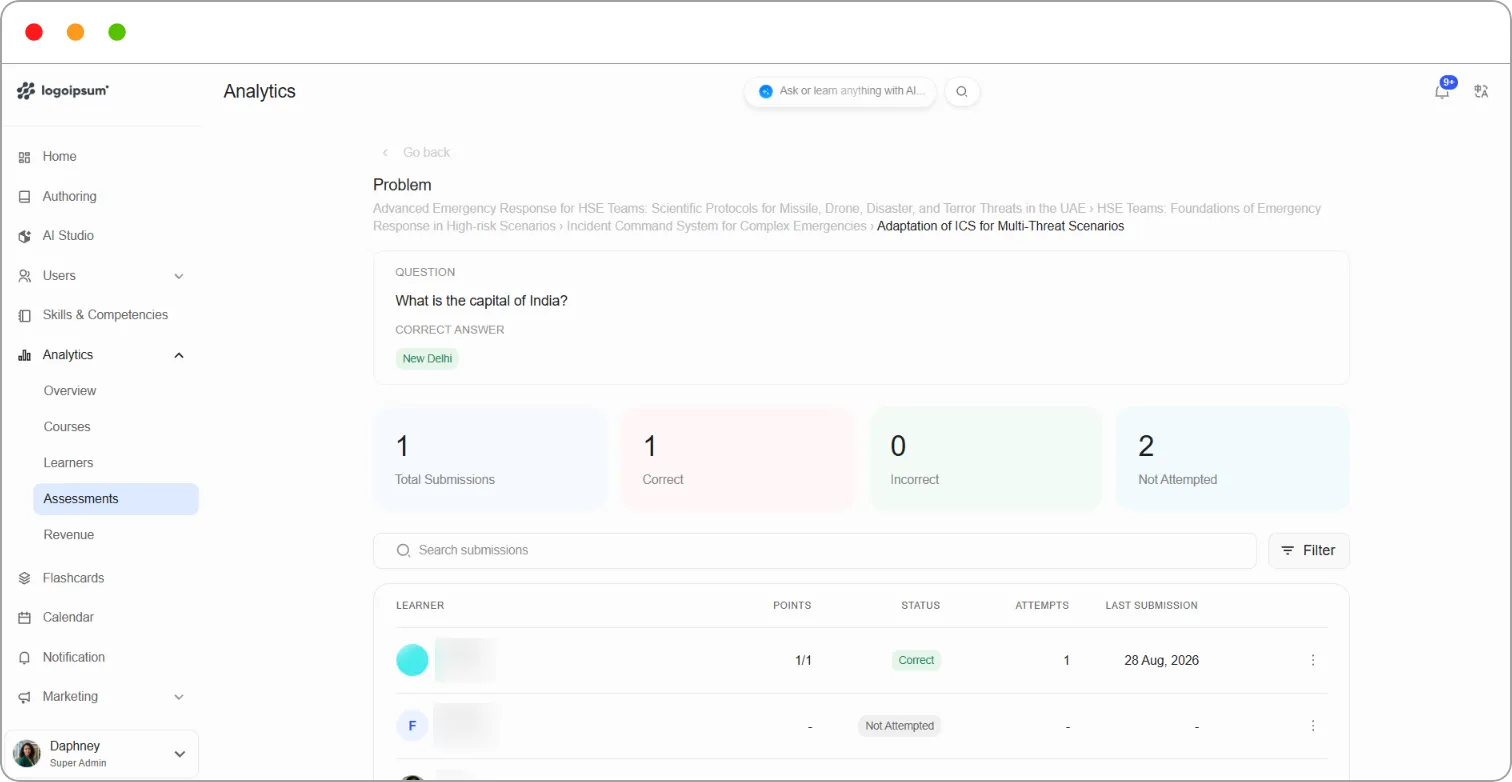The image size is (1512, 782).
Task: Open row menu for 28 Aug, 2026 submission
Action: pyautogui.click(x=1313, y=660)
